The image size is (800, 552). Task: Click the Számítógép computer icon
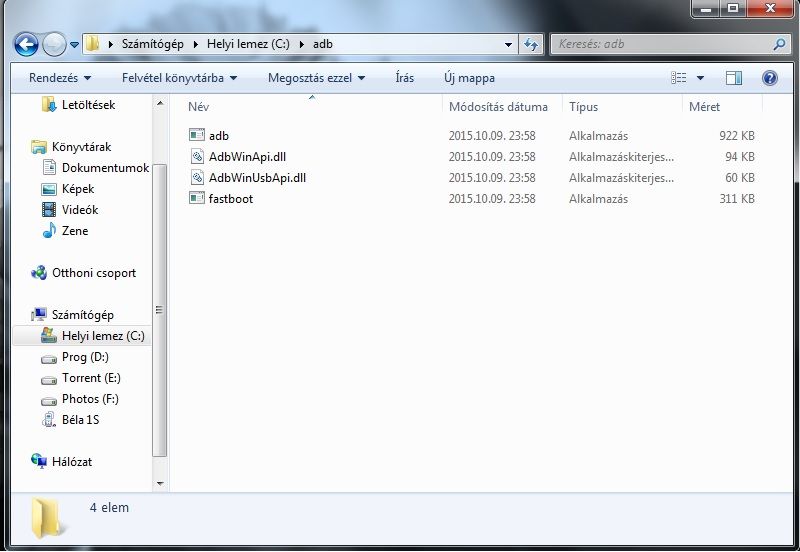pos(39,314)
